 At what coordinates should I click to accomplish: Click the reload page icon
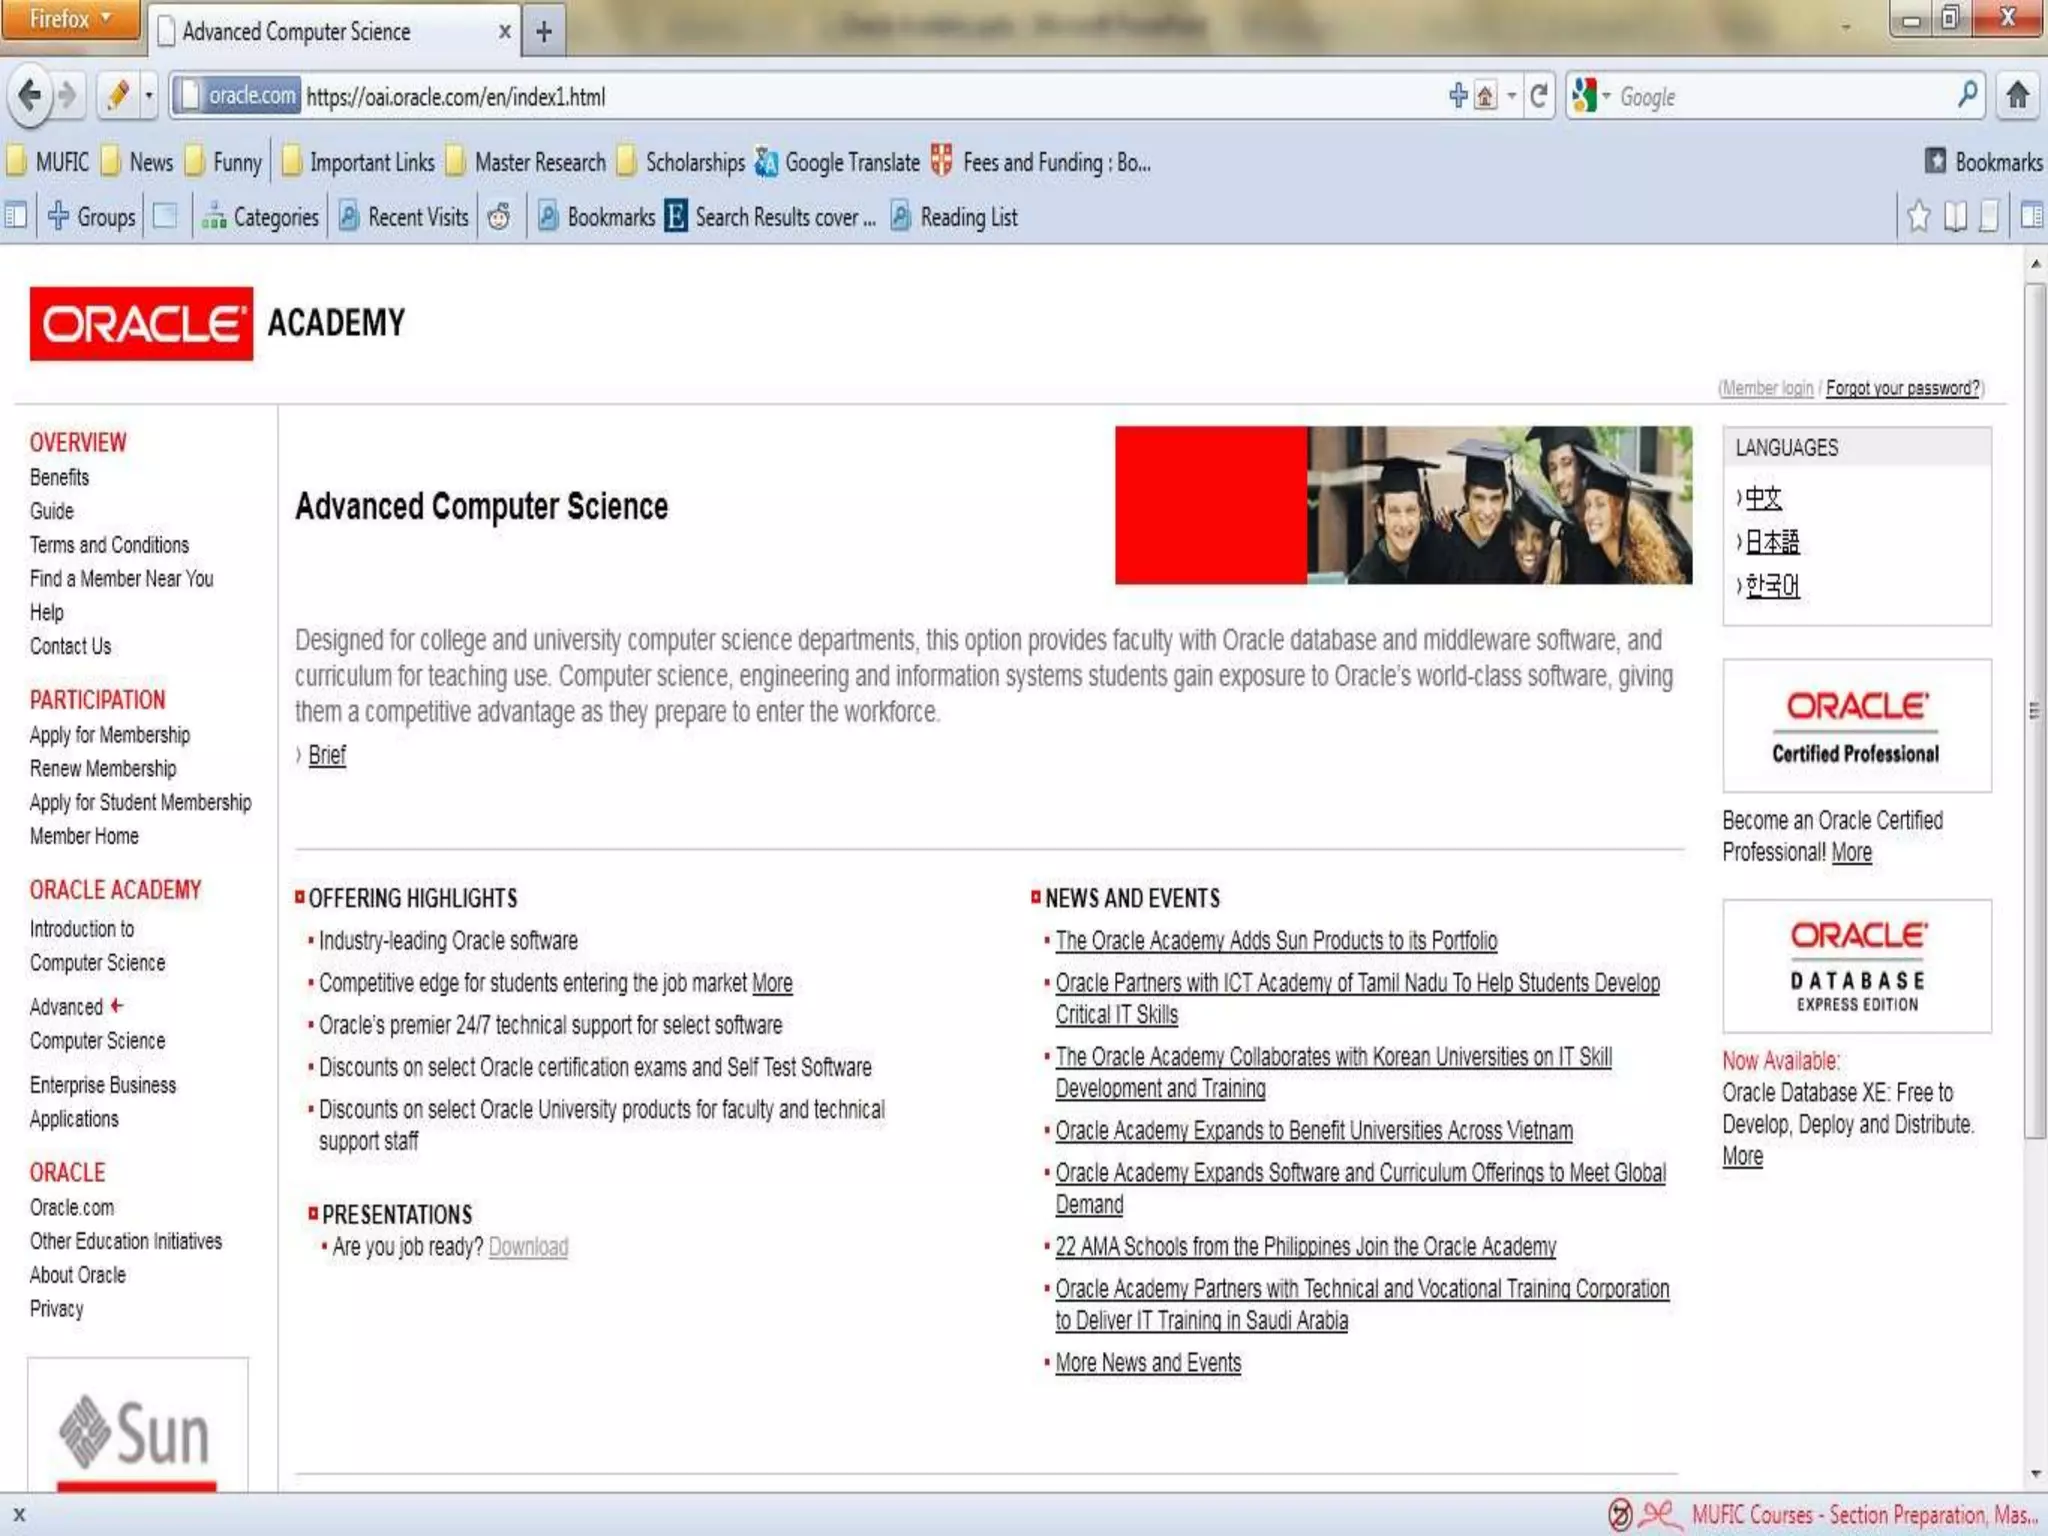point(1539,96)
